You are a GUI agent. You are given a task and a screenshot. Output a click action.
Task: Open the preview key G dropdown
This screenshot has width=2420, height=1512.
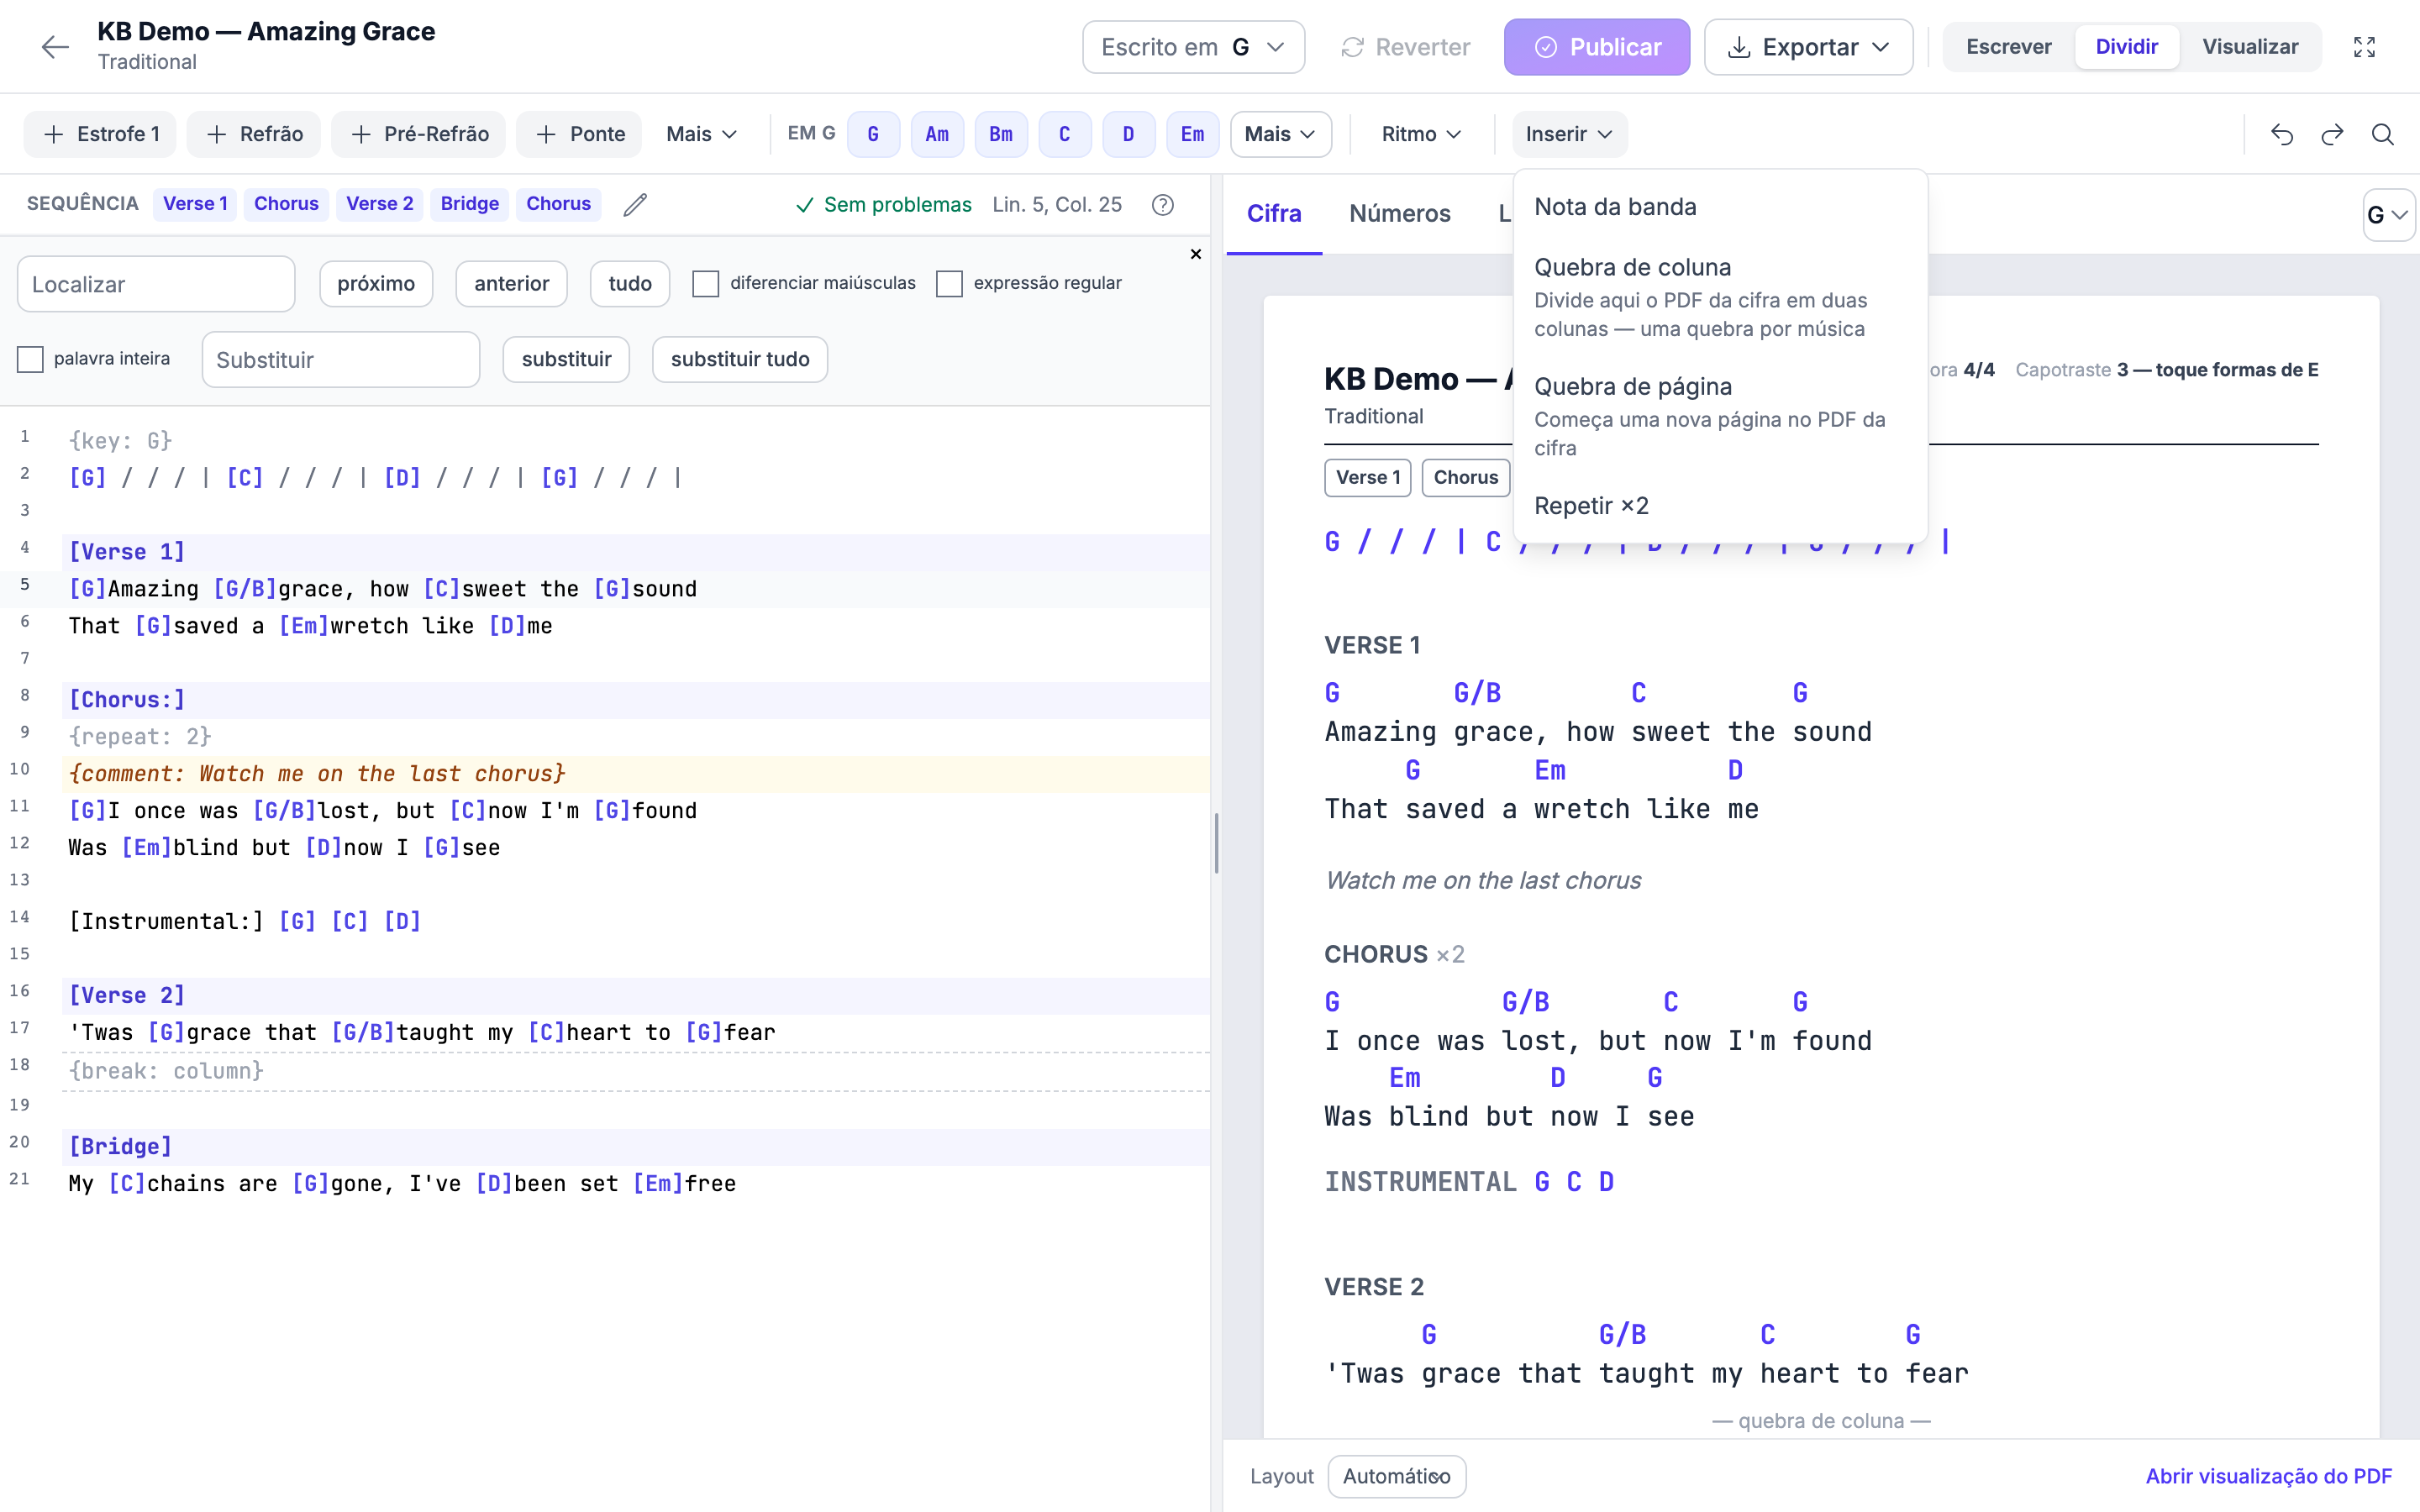[2388, 215]
